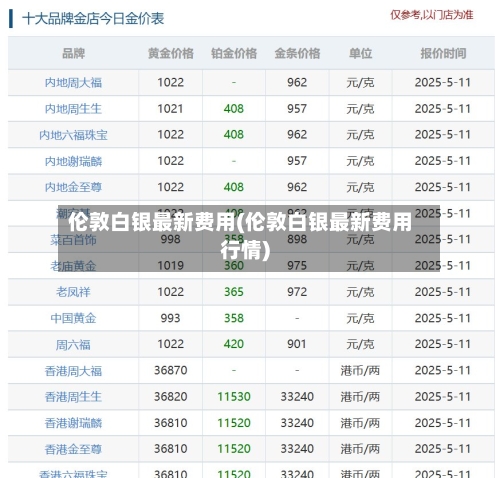Open the 内地周生生 brand link
This screenshot has height=478, width=500.
pyautogui.click(x=73, y=109)
